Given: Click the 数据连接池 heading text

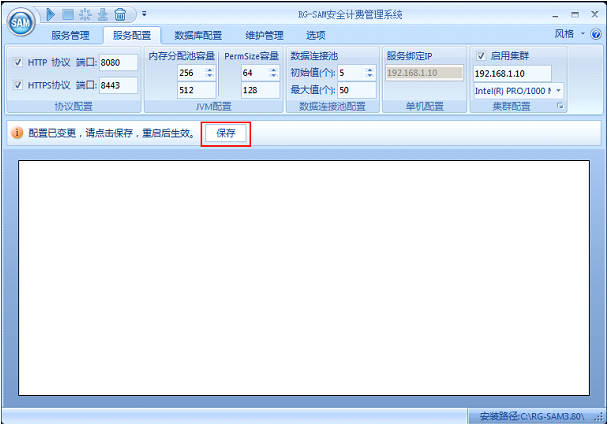Looking at the screenshot, I should pos(314,56).
